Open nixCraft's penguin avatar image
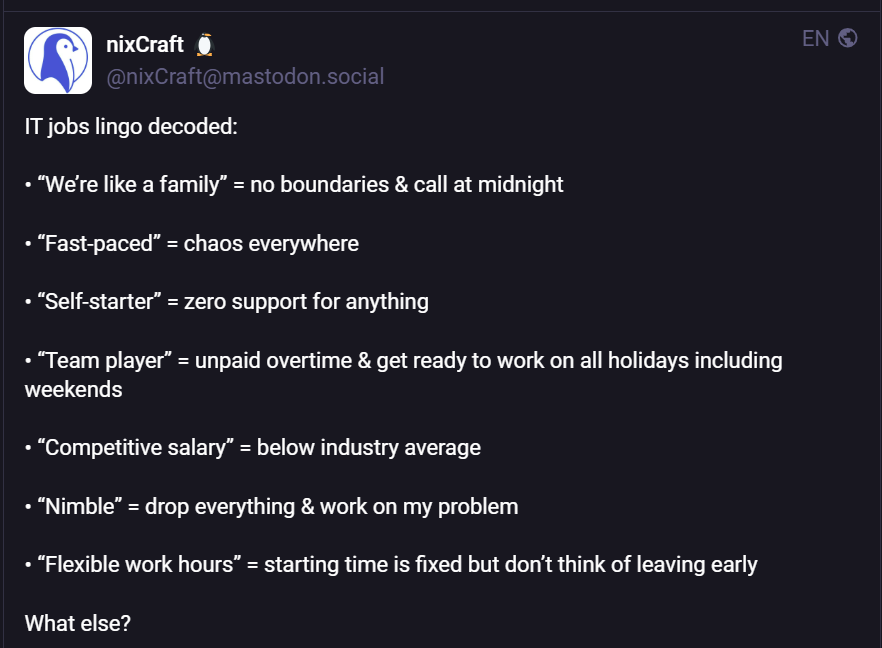This screenshot has width=882, height=648. (x=58, y=60)
